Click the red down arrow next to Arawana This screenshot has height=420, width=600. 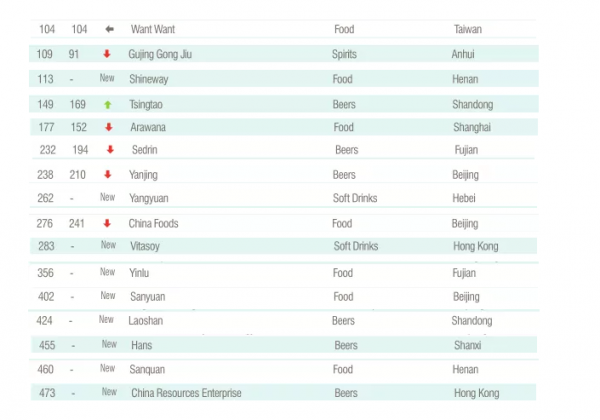pos(109,127)
